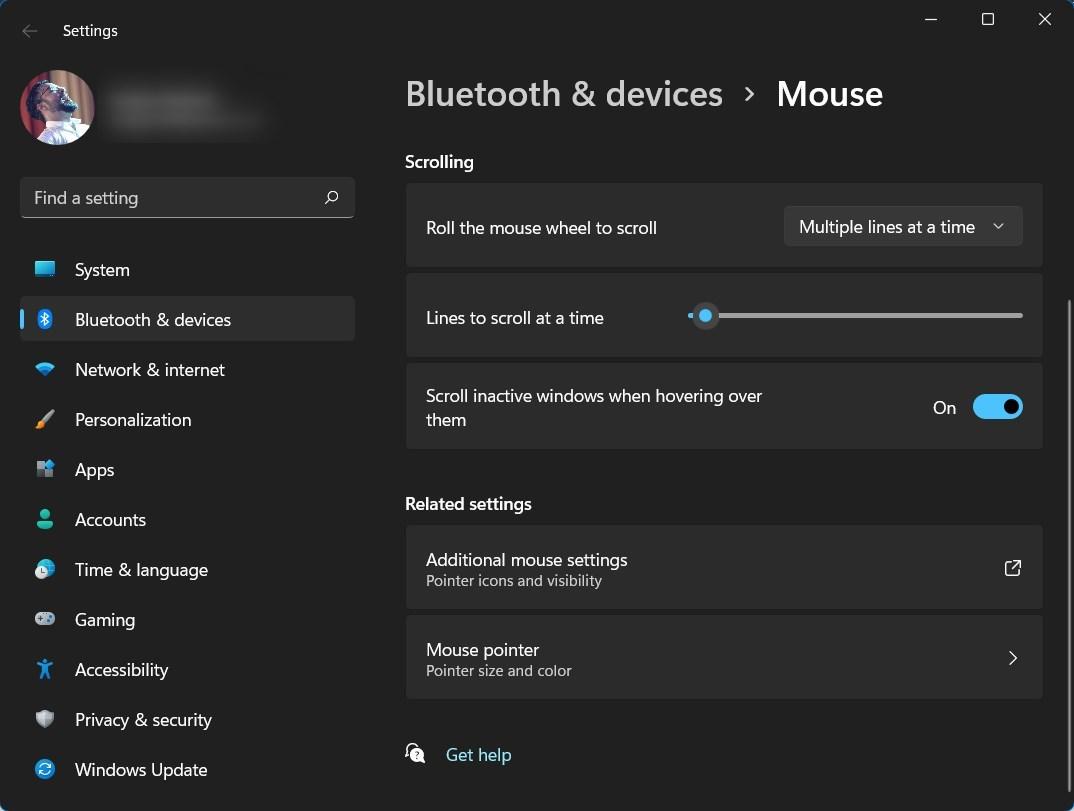
Task: Open Additional mouse settings external link
Action: [1012, 568]
